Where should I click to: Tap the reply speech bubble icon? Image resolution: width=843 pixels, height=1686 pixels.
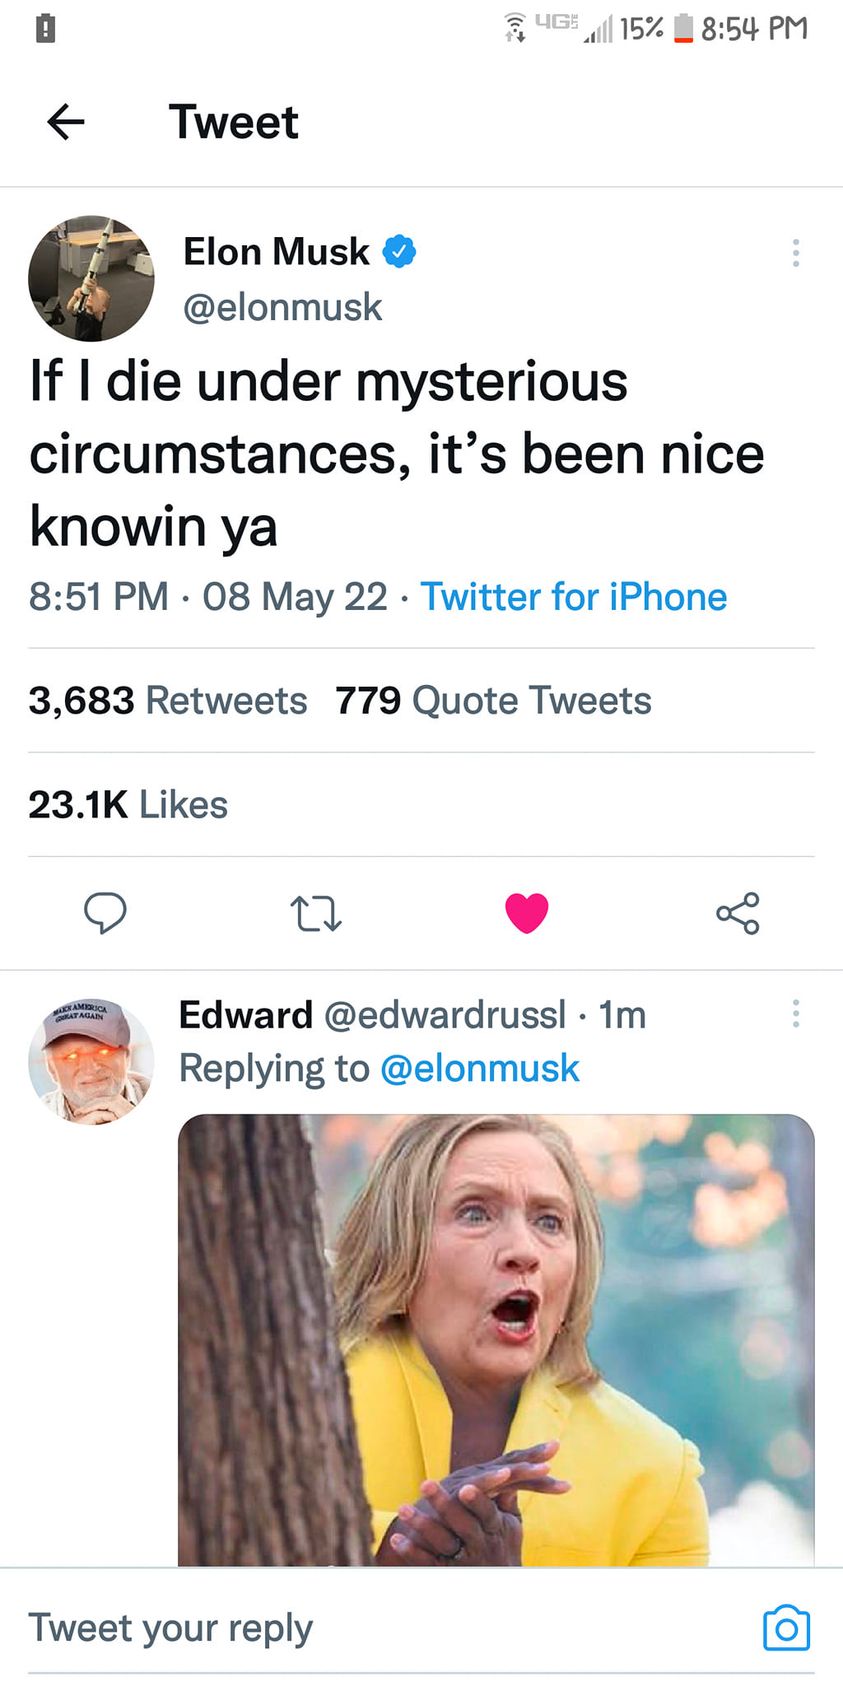point(105,912)
